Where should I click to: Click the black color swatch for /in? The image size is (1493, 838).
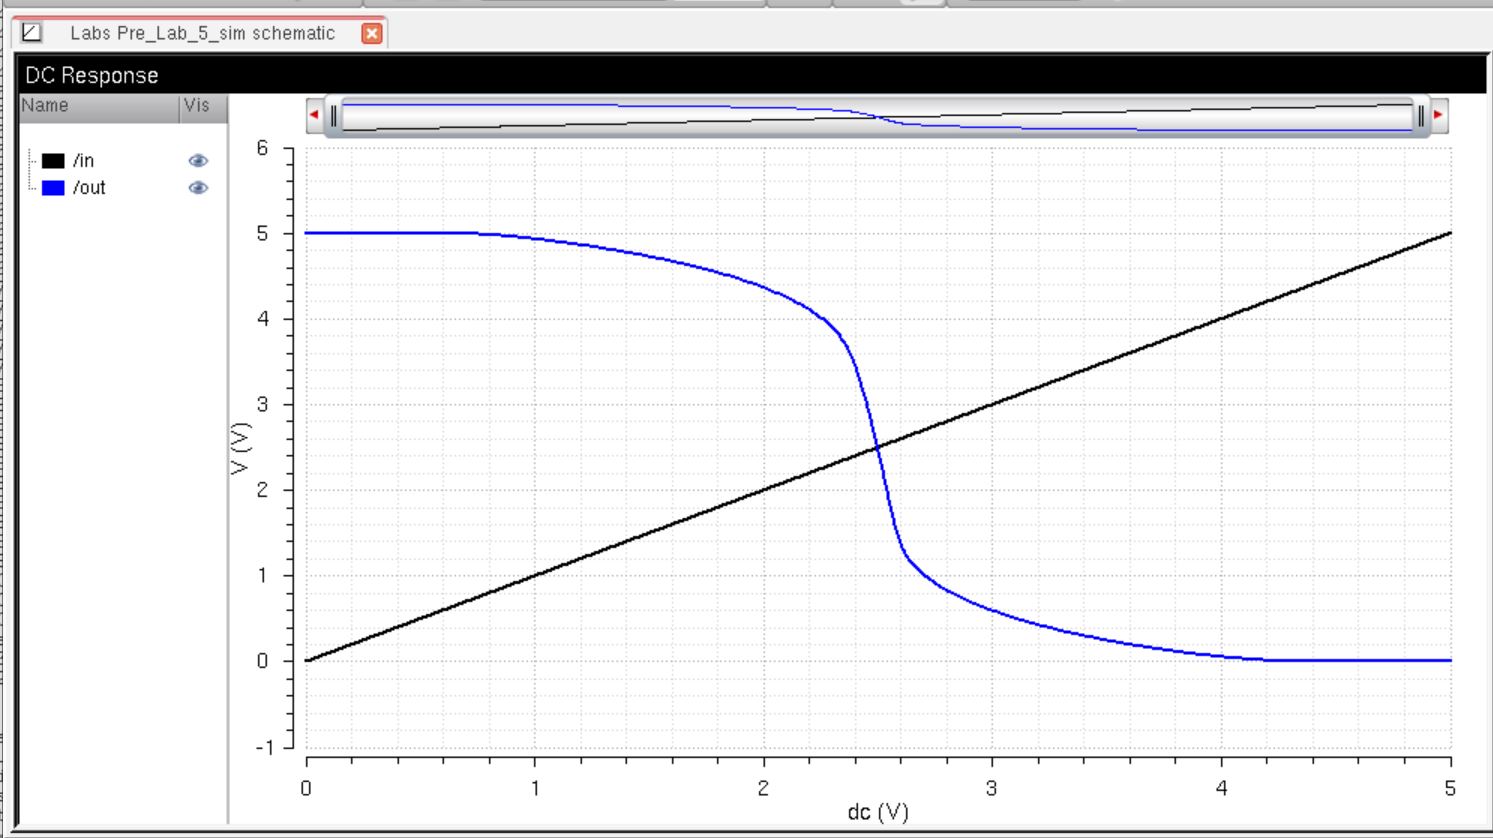(53, 161)
